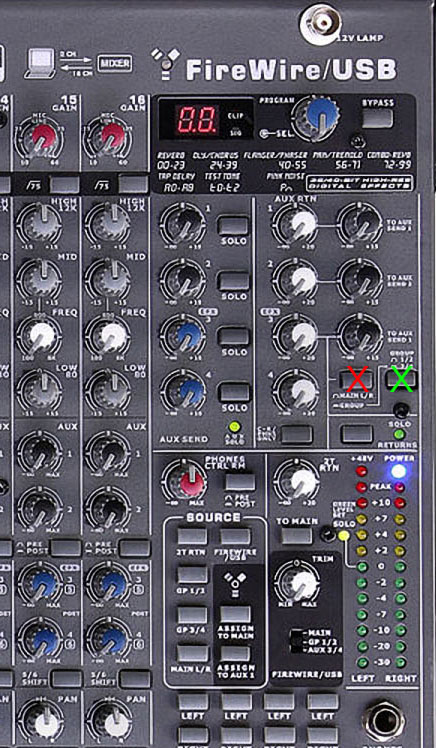Click channel 15 red GAIN knob
Screen dimensions: 436x748
point(43,136)
